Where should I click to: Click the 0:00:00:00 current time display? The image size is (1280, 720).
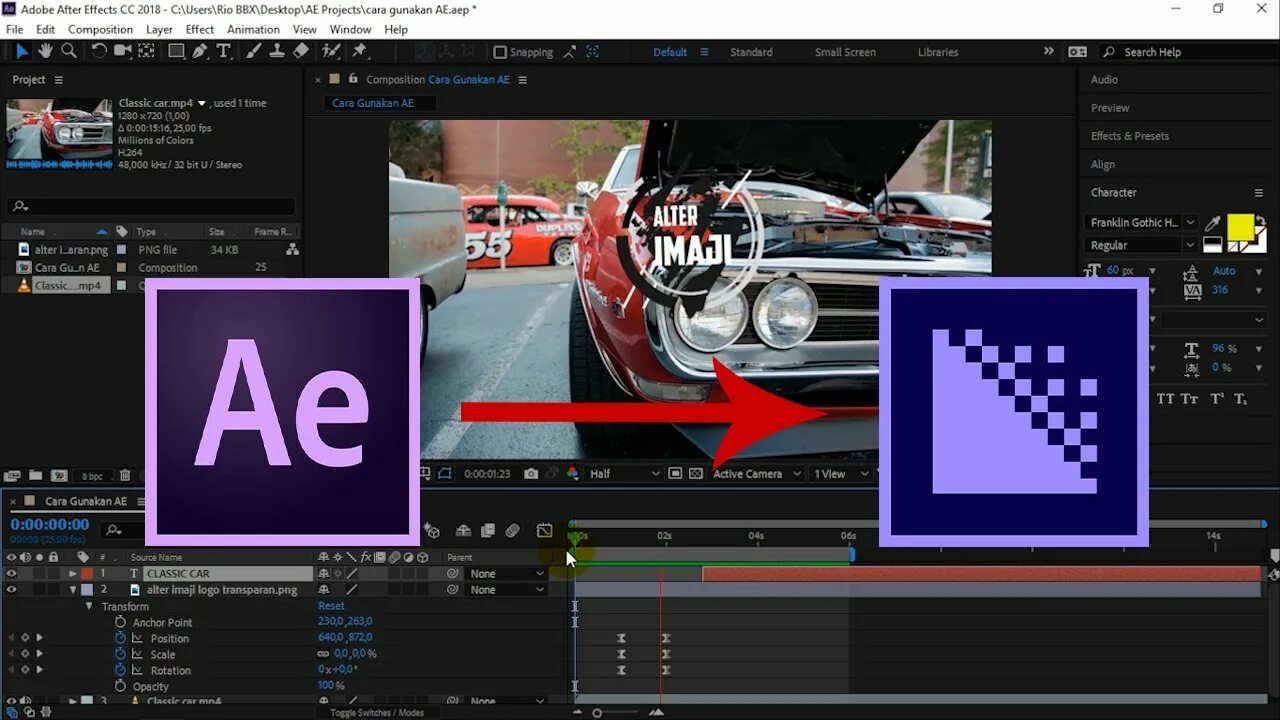click(x=50, y=524)
